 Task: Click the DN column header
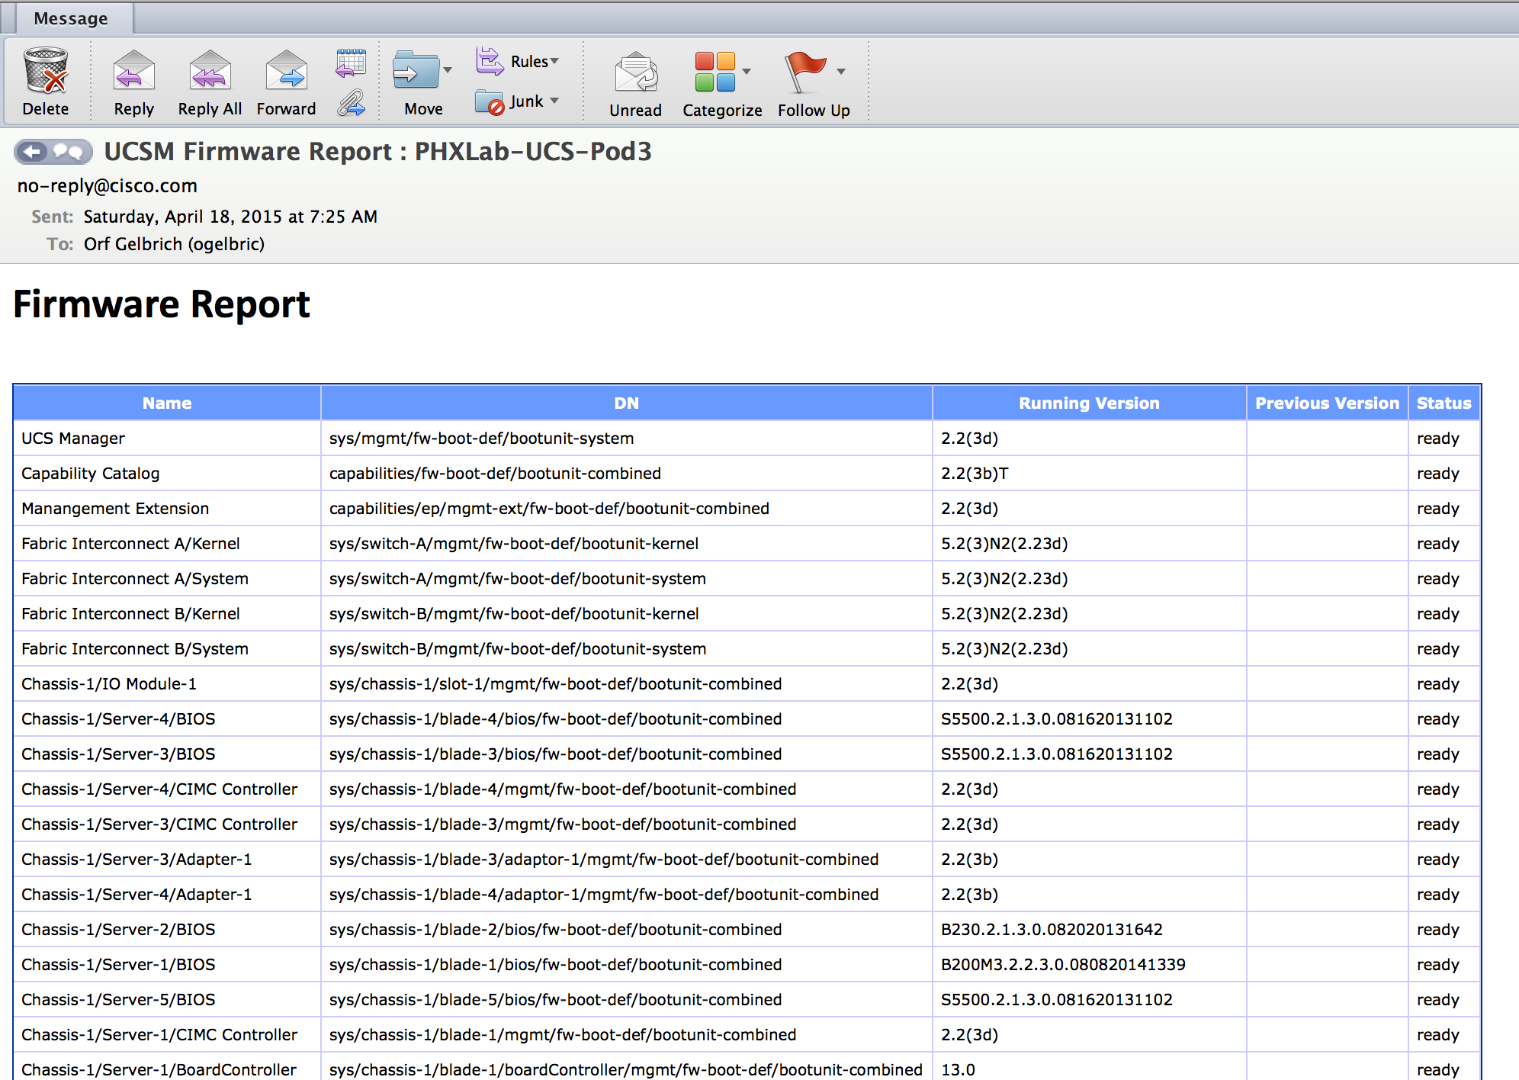(626, 403)
